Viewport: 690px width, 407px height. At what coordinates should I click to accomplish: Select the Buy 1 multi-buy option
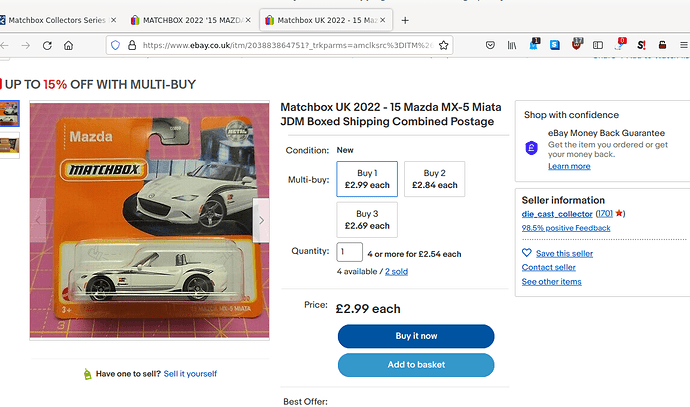367,179
